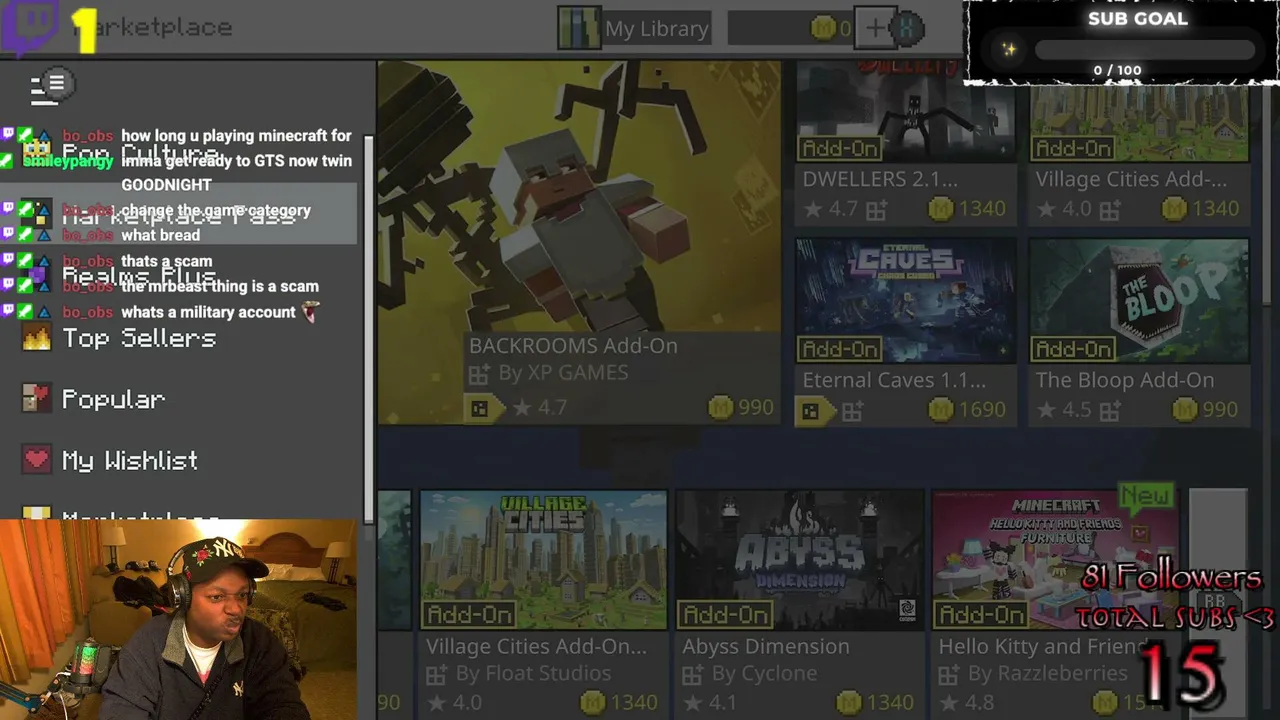Click the pack icon on Eternal Caves card

point(852,411)
